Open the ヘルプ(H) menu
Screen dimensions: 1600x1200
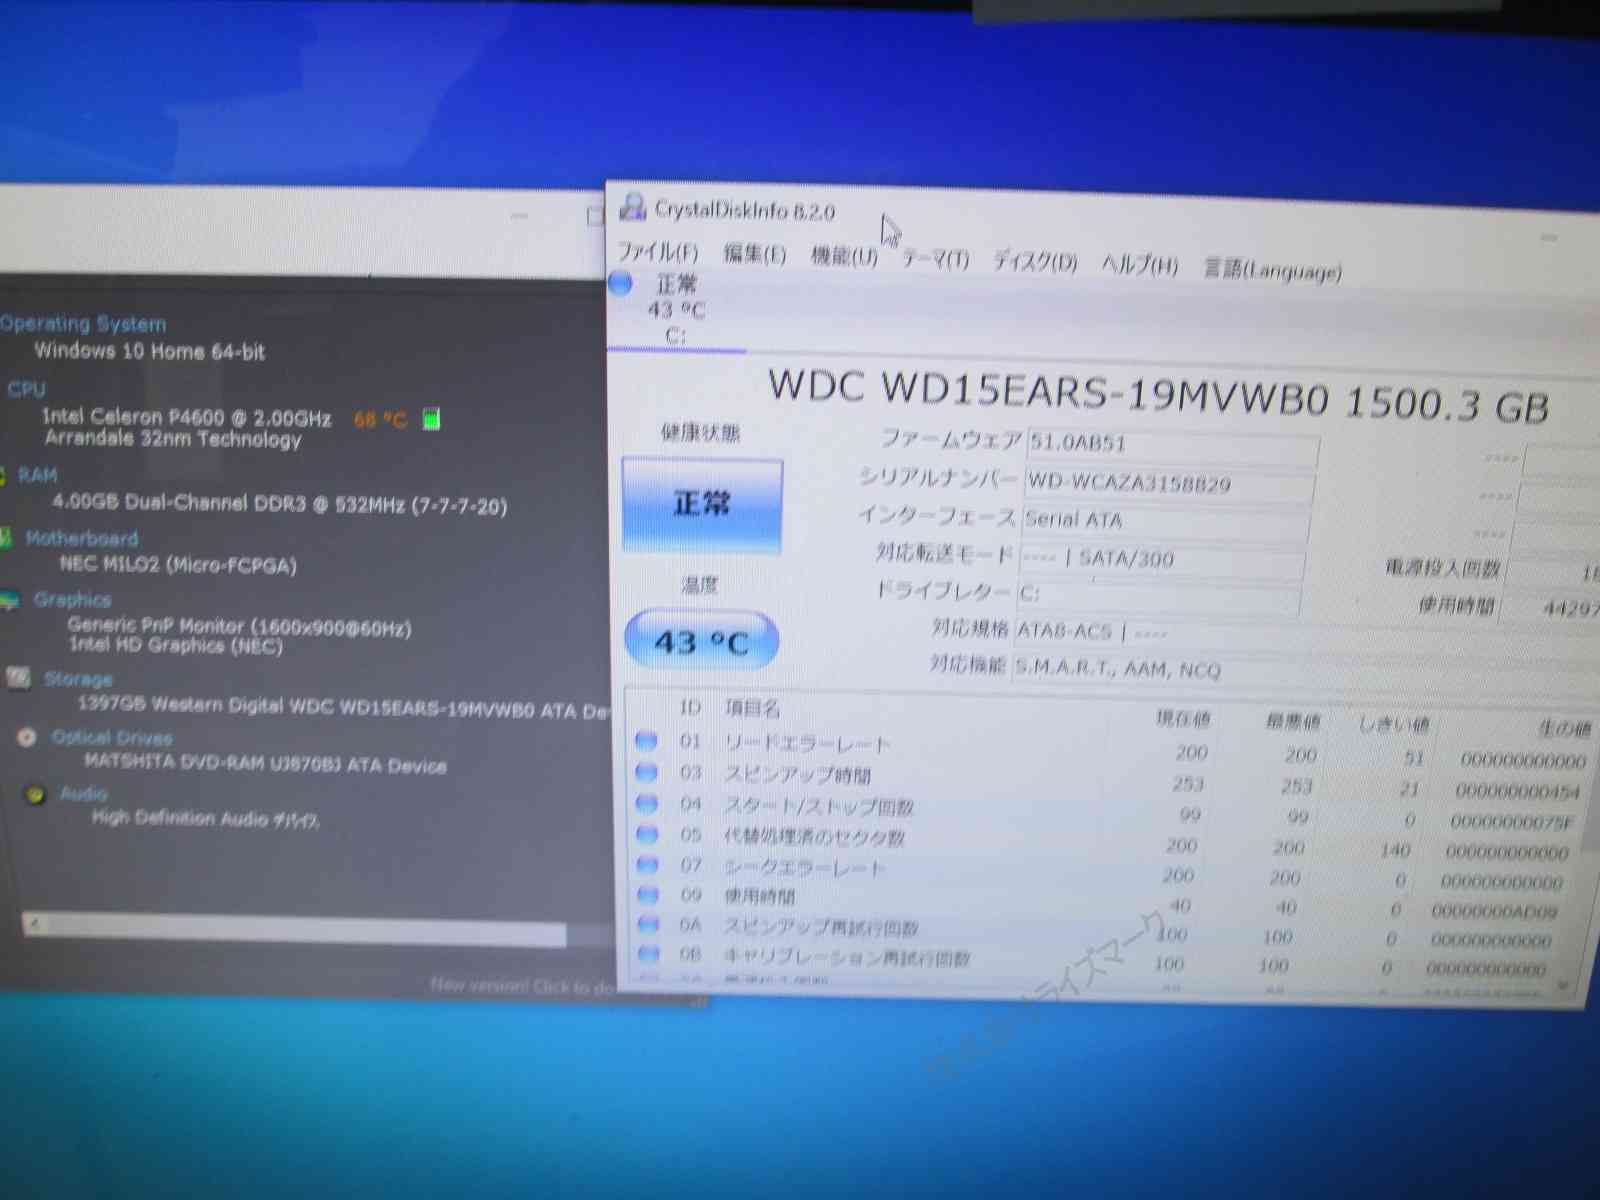(x=1139, y=266)
